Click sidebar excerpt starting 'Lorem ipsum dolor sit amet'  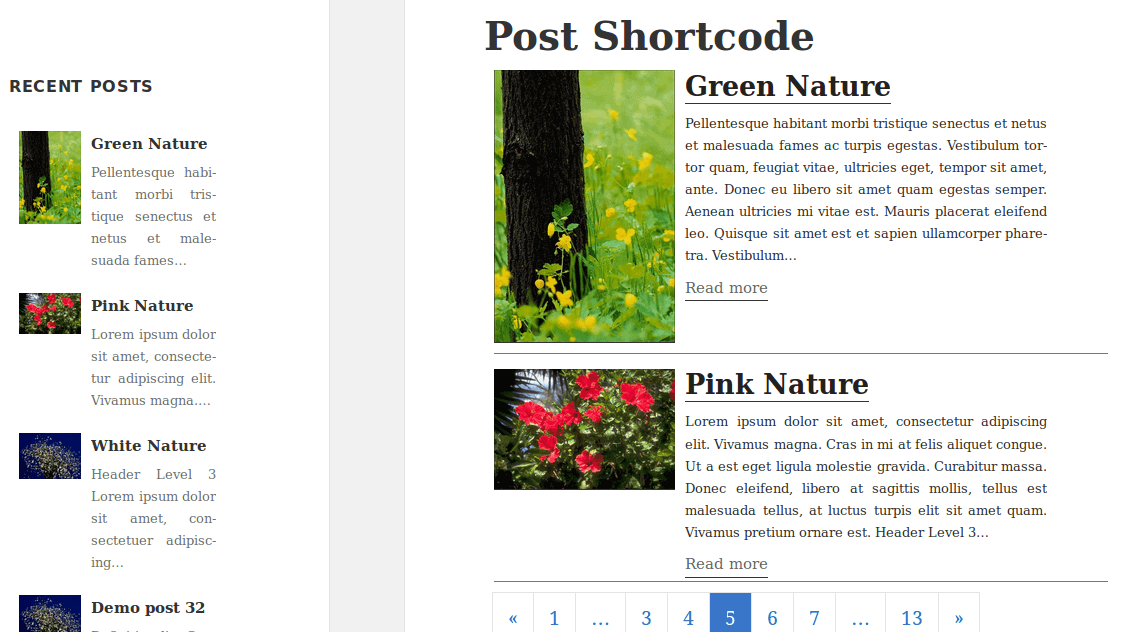tap(153, 368)
